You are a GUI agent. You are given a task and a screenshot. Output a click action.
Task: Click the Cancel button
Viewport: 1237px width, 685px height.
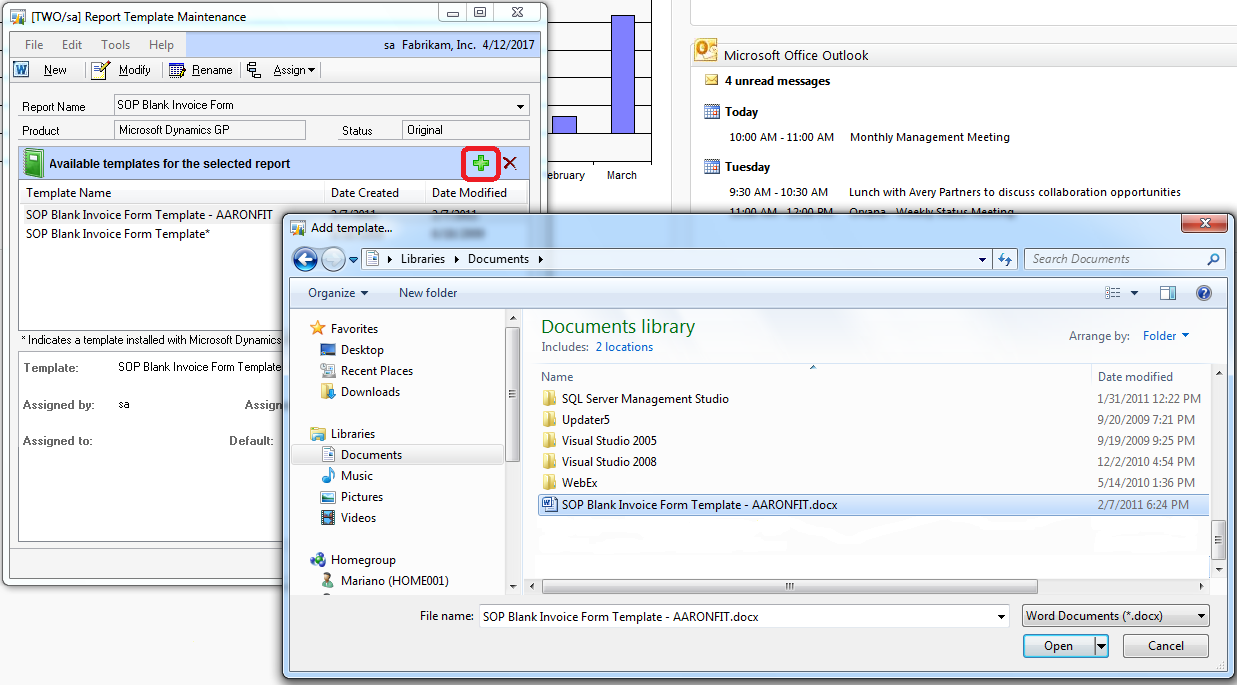coord(1166,646)
